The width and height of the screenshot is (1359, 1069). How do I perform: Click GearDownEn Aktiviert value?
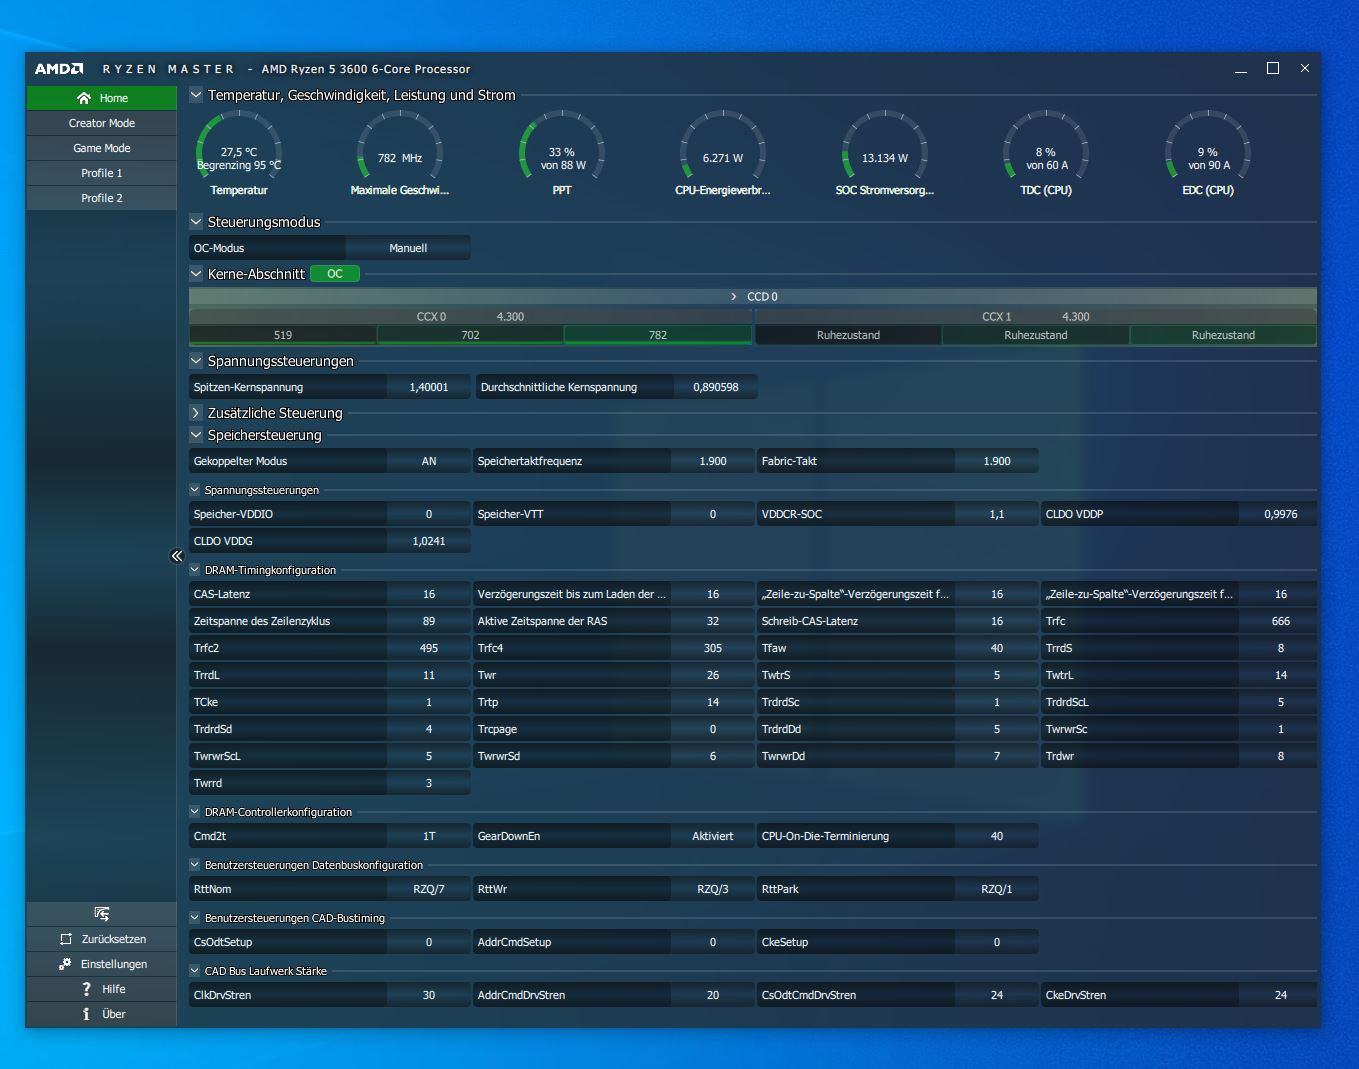click(713, 836)
